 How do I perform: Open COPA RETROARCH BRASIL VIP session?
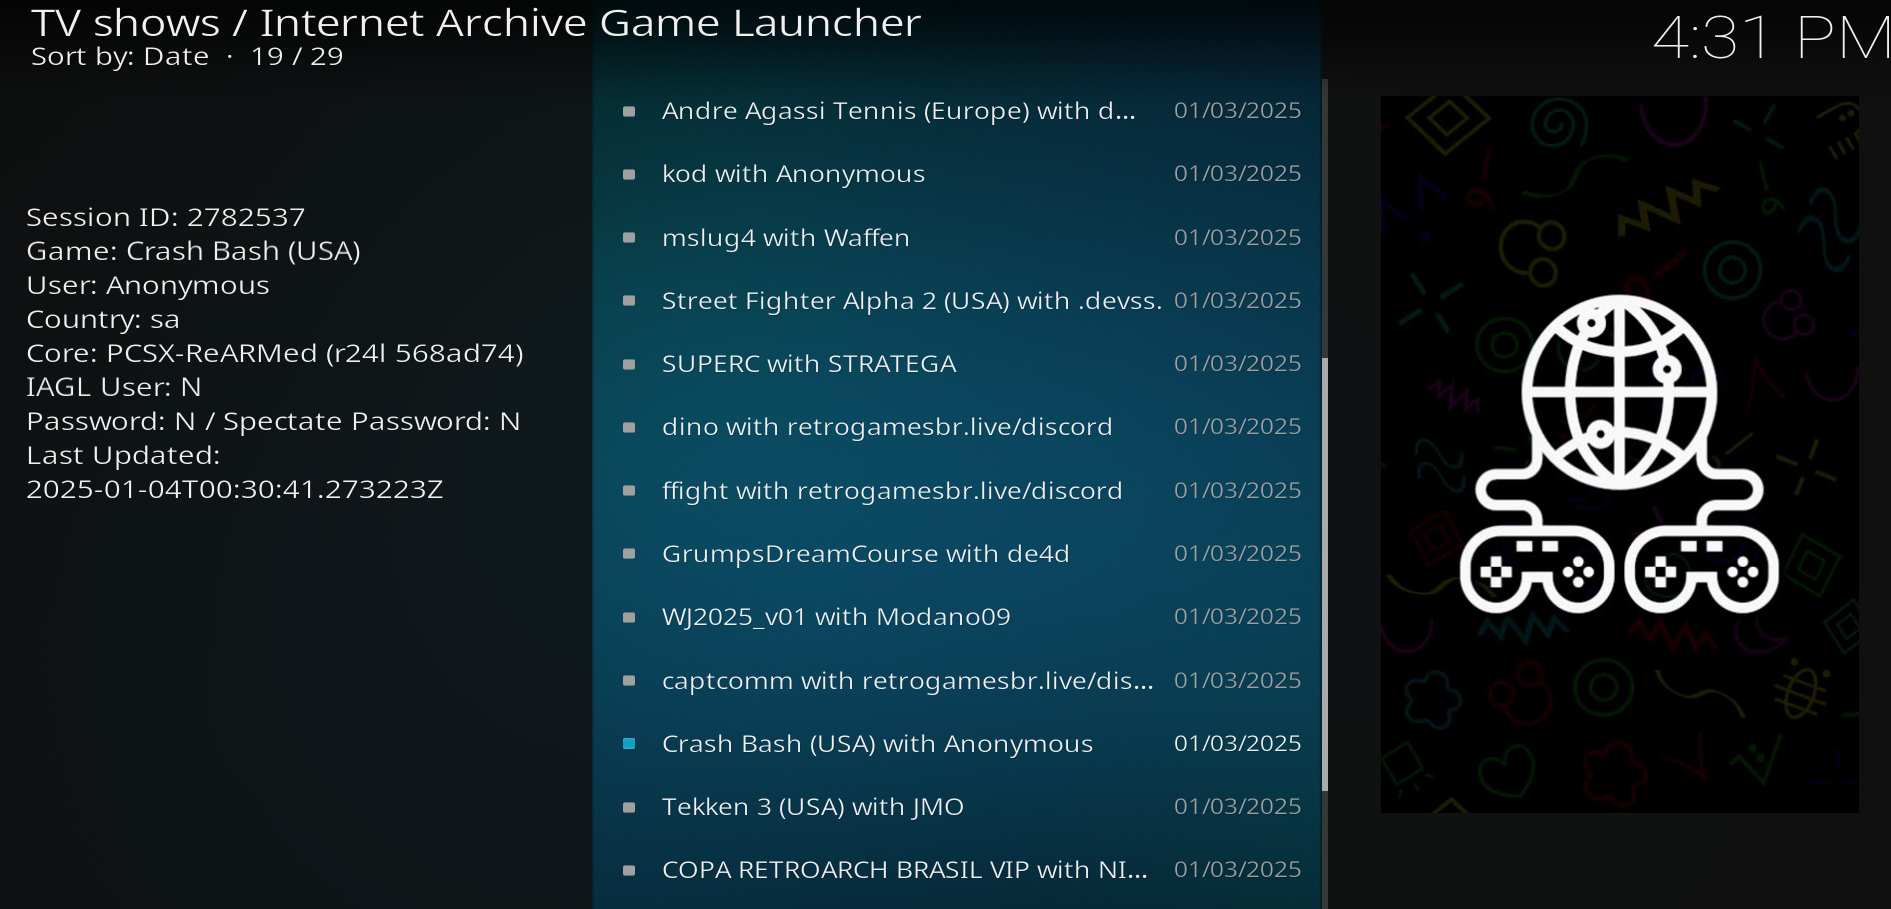click(x=957, y=870)
